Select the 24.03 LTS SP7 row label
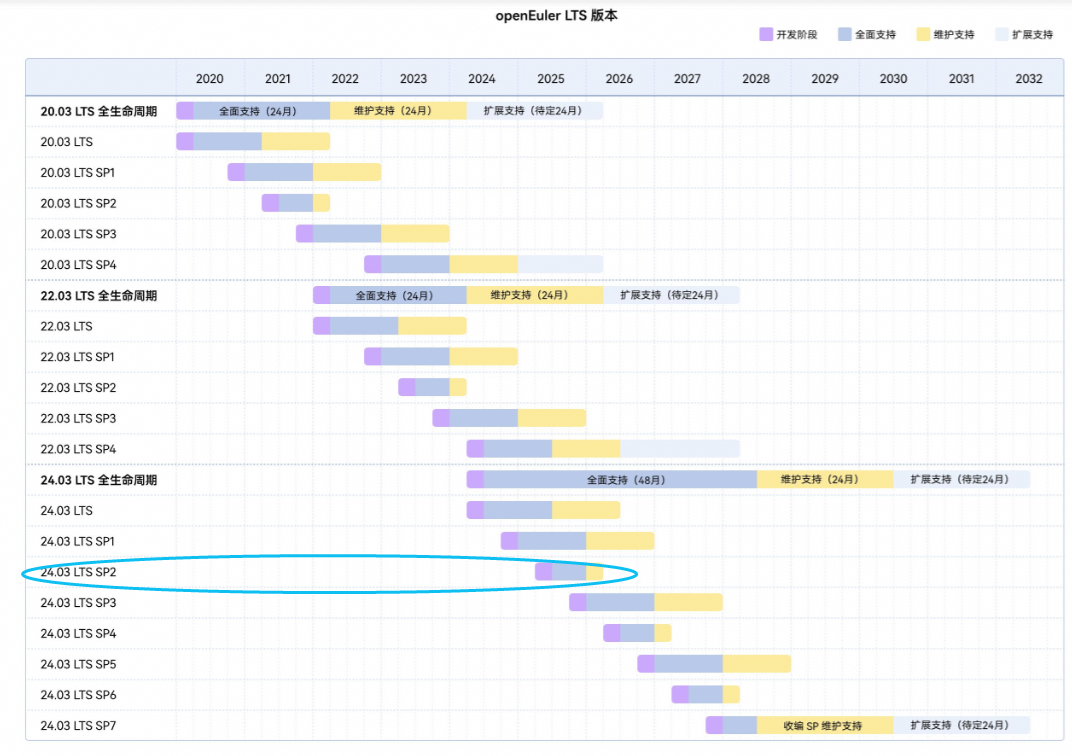Viewport: 1072px width, 756px height. [x=78, y=726]
